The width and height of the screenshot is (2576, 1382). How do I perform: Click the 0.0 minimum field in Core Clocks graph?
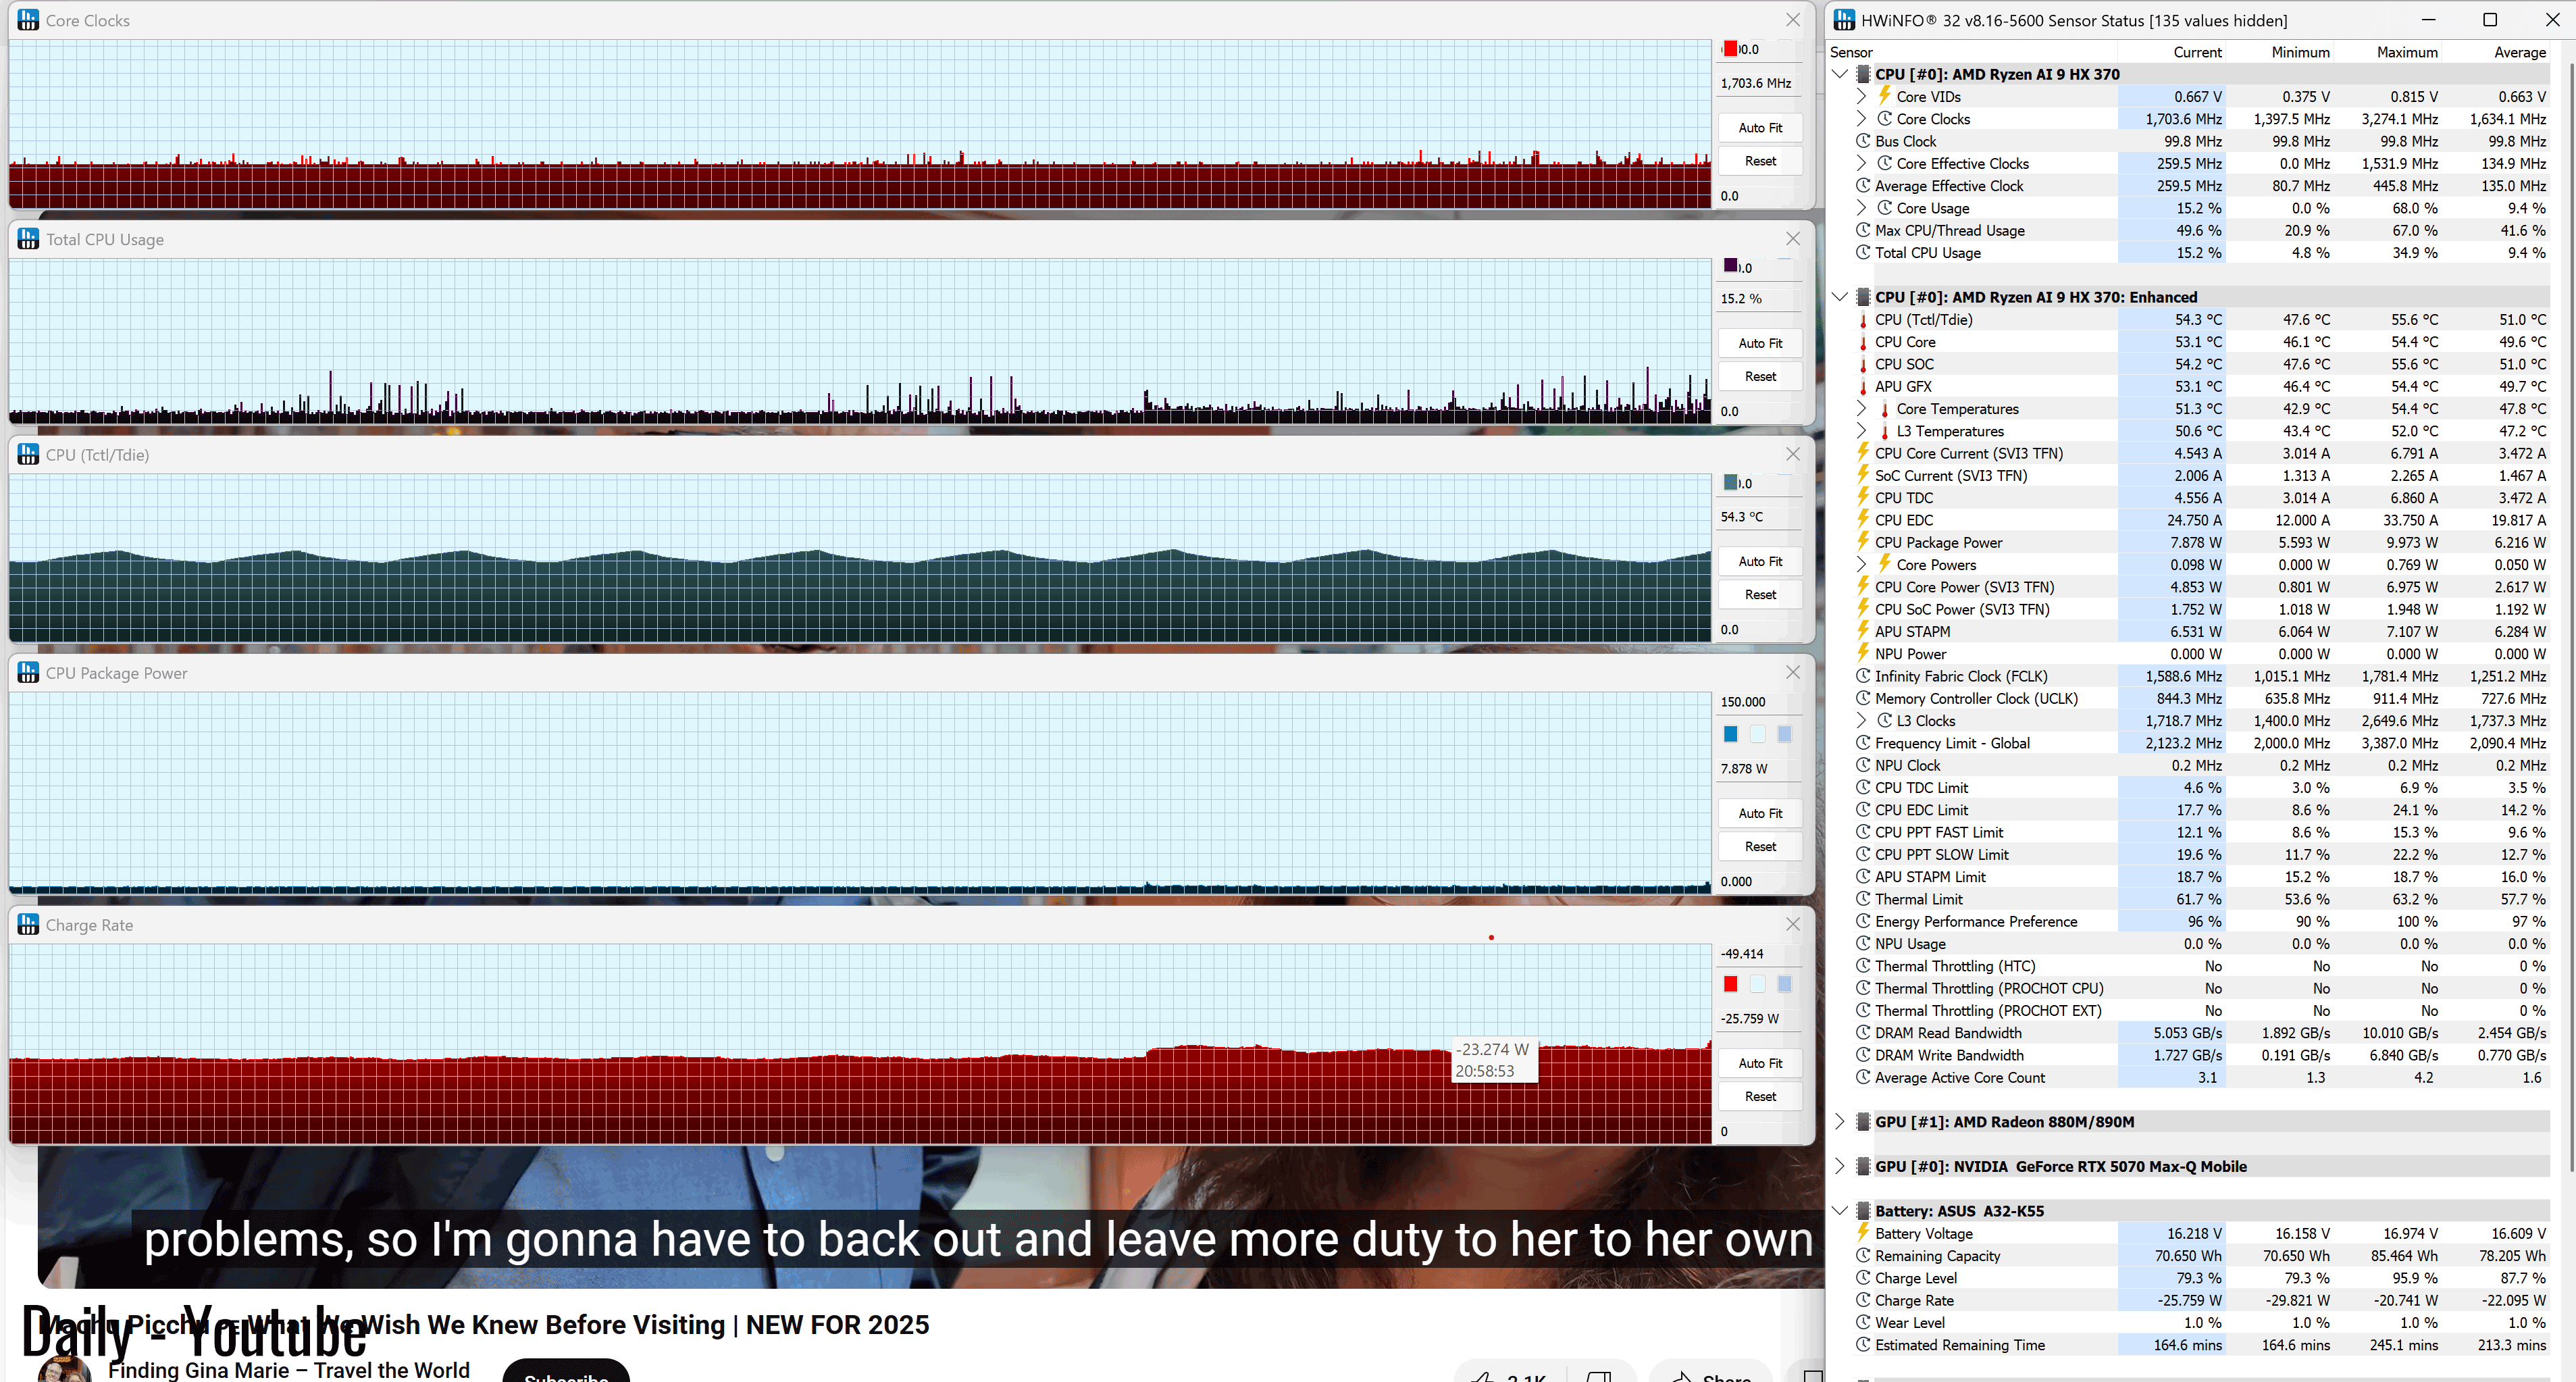(1759, 196)
